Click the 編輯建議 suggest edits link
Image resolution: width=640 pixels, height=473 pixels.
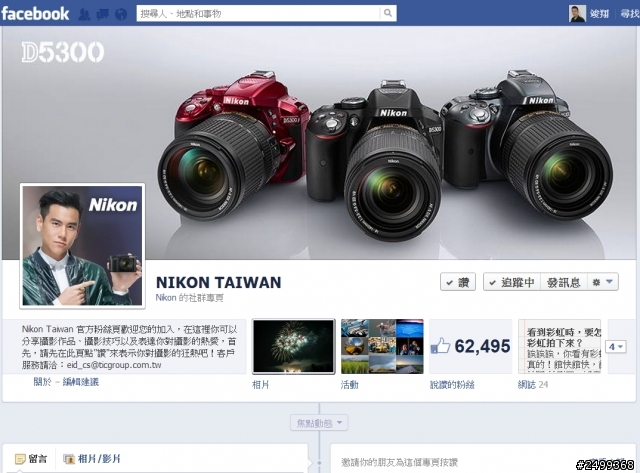pos(80,382)
